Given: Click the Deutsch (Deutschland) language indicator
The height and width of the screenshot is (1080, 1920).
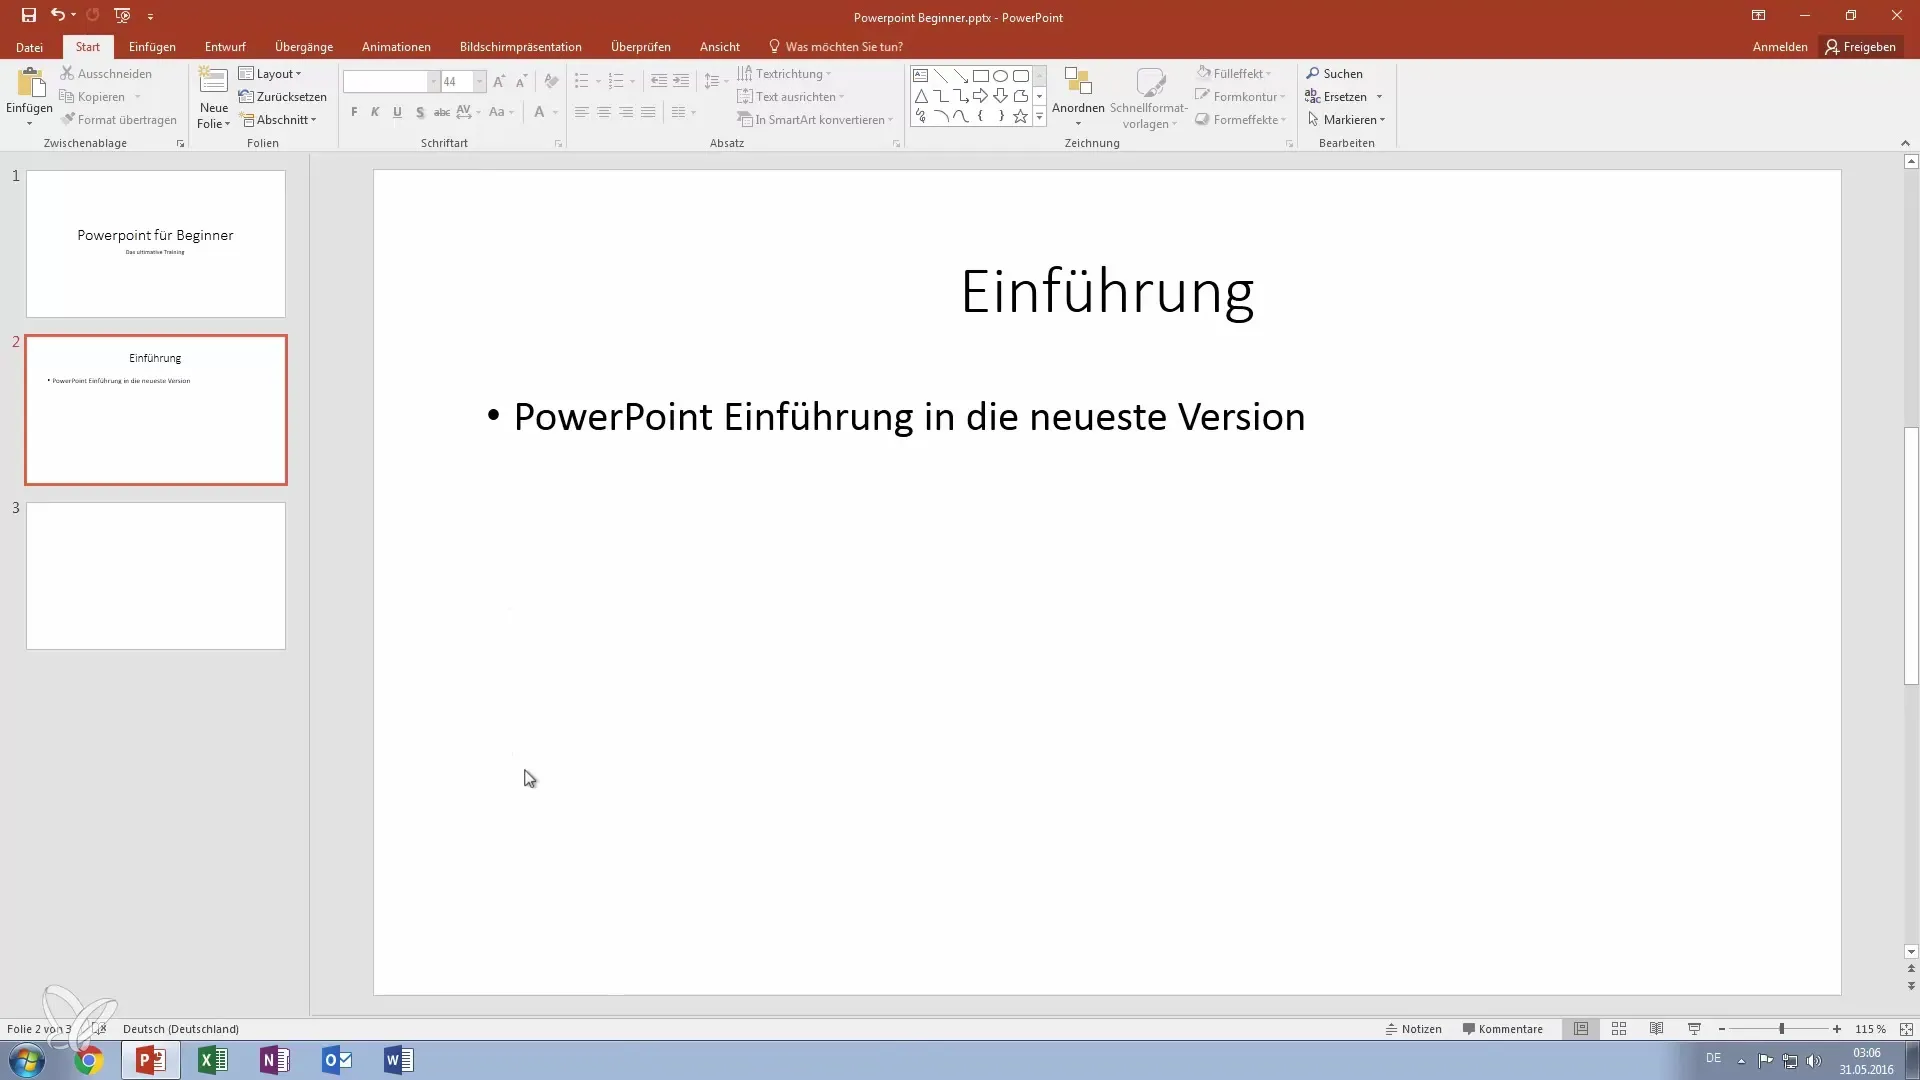Looking at the screenshot, I should click(181, 1029).
